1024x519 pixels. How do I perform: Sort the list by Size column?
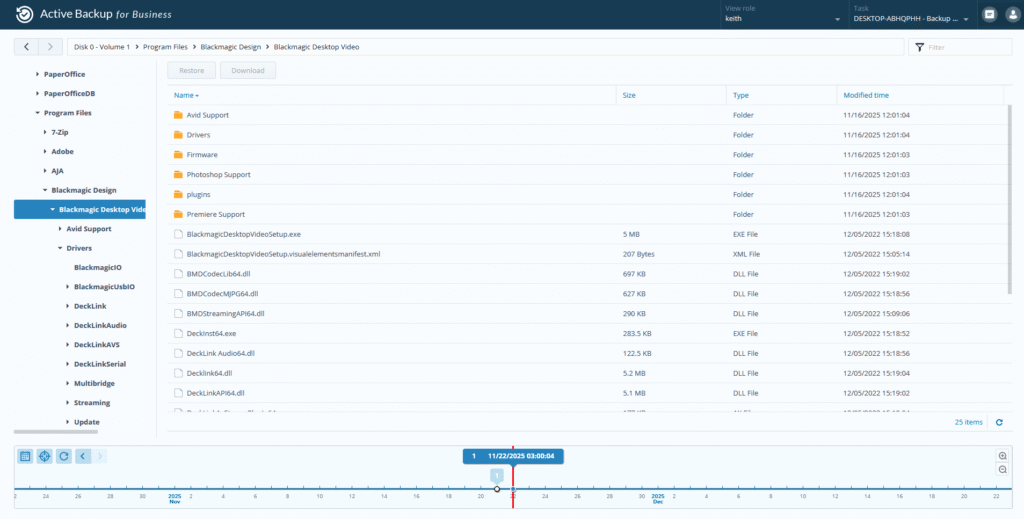[x=629, y=95]
